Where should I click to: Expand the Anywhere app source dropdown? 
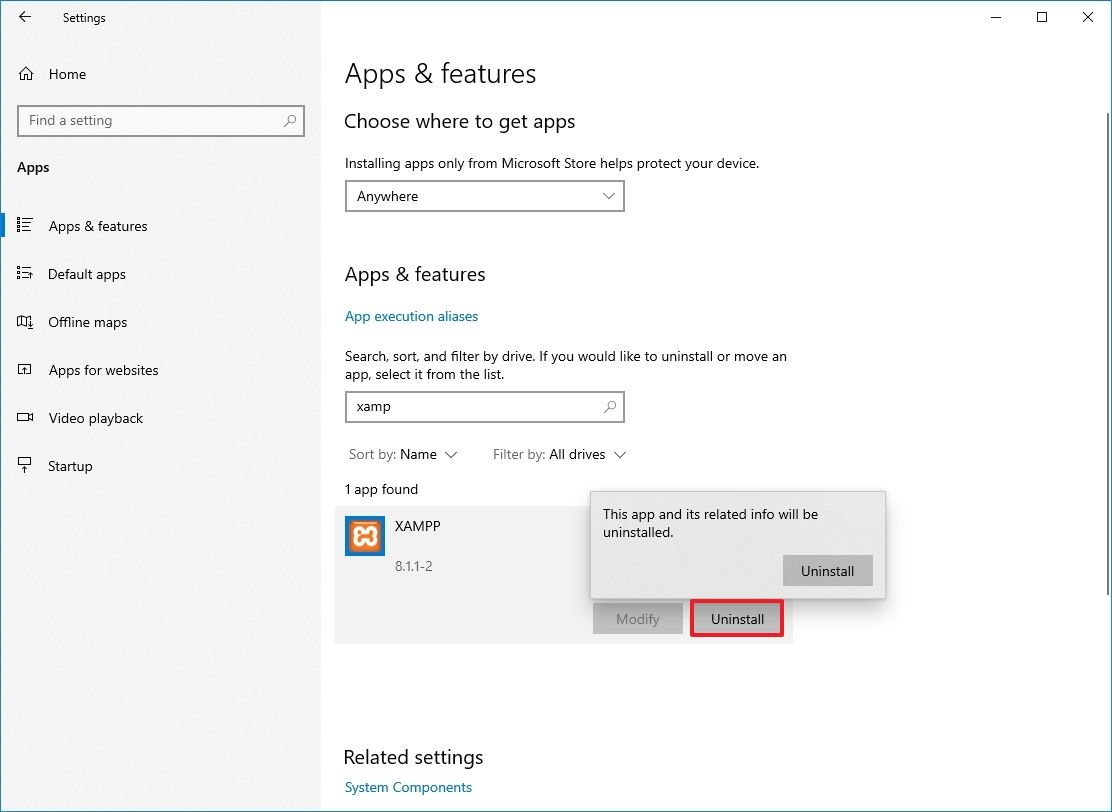coord(484,196)
